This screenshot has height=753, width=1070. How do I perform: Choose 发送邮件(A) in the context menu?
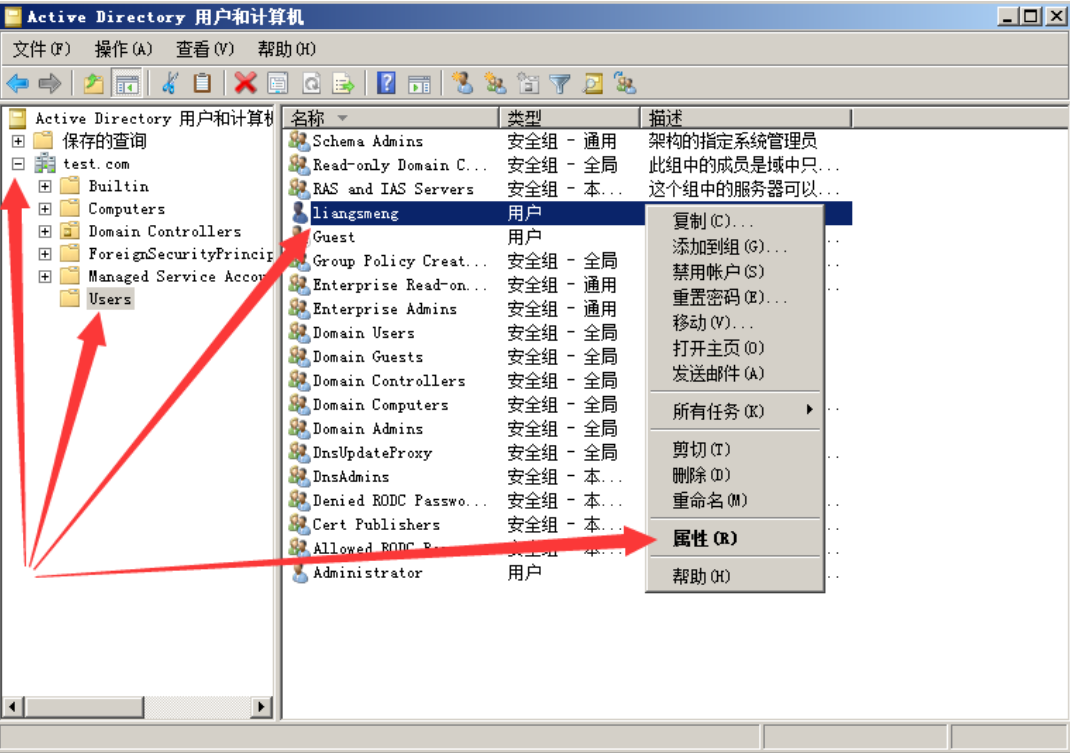(x=735, y=373)
